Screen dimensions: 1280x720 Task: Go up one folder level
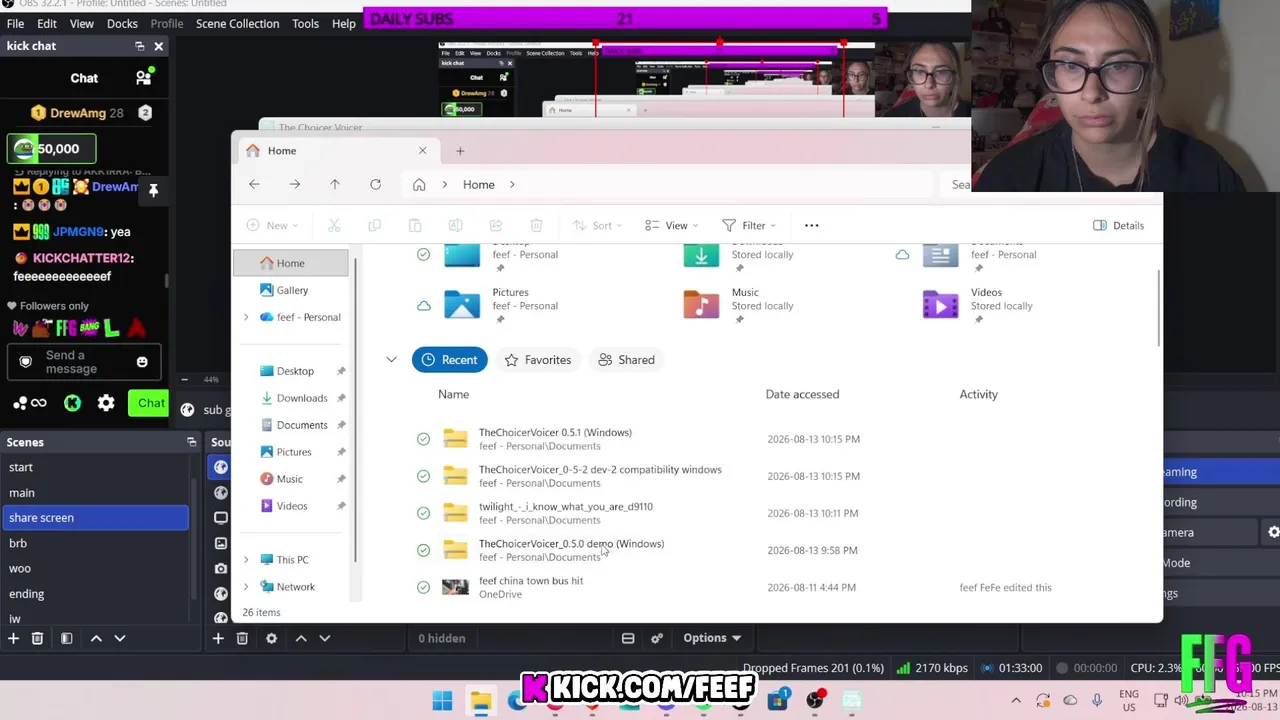(335, 184)
